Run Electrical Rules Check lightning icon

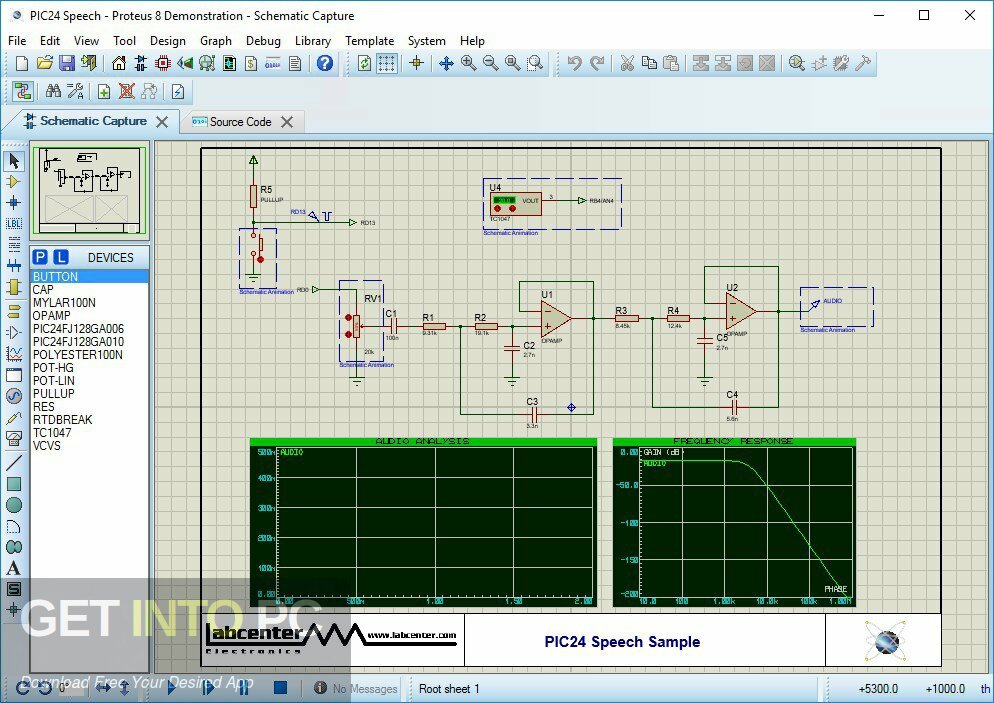178,92
